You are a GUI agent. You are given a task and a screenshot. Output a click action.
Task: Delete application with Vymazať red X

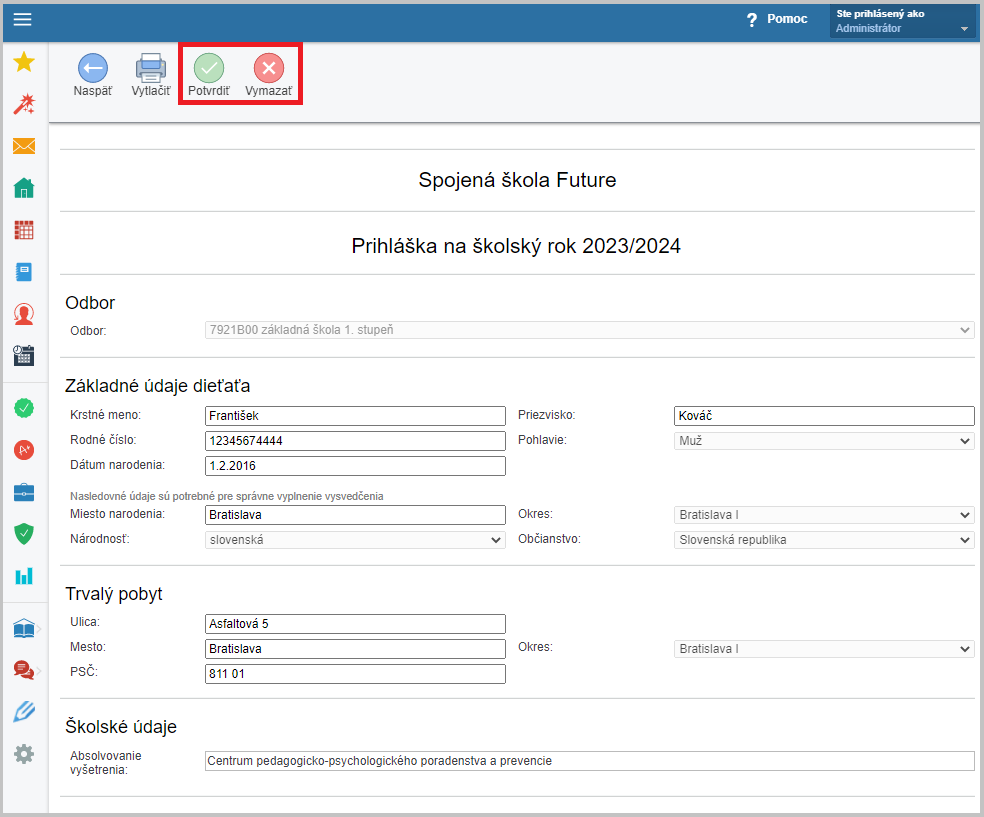pyautogui.click(x=269, y=68)
